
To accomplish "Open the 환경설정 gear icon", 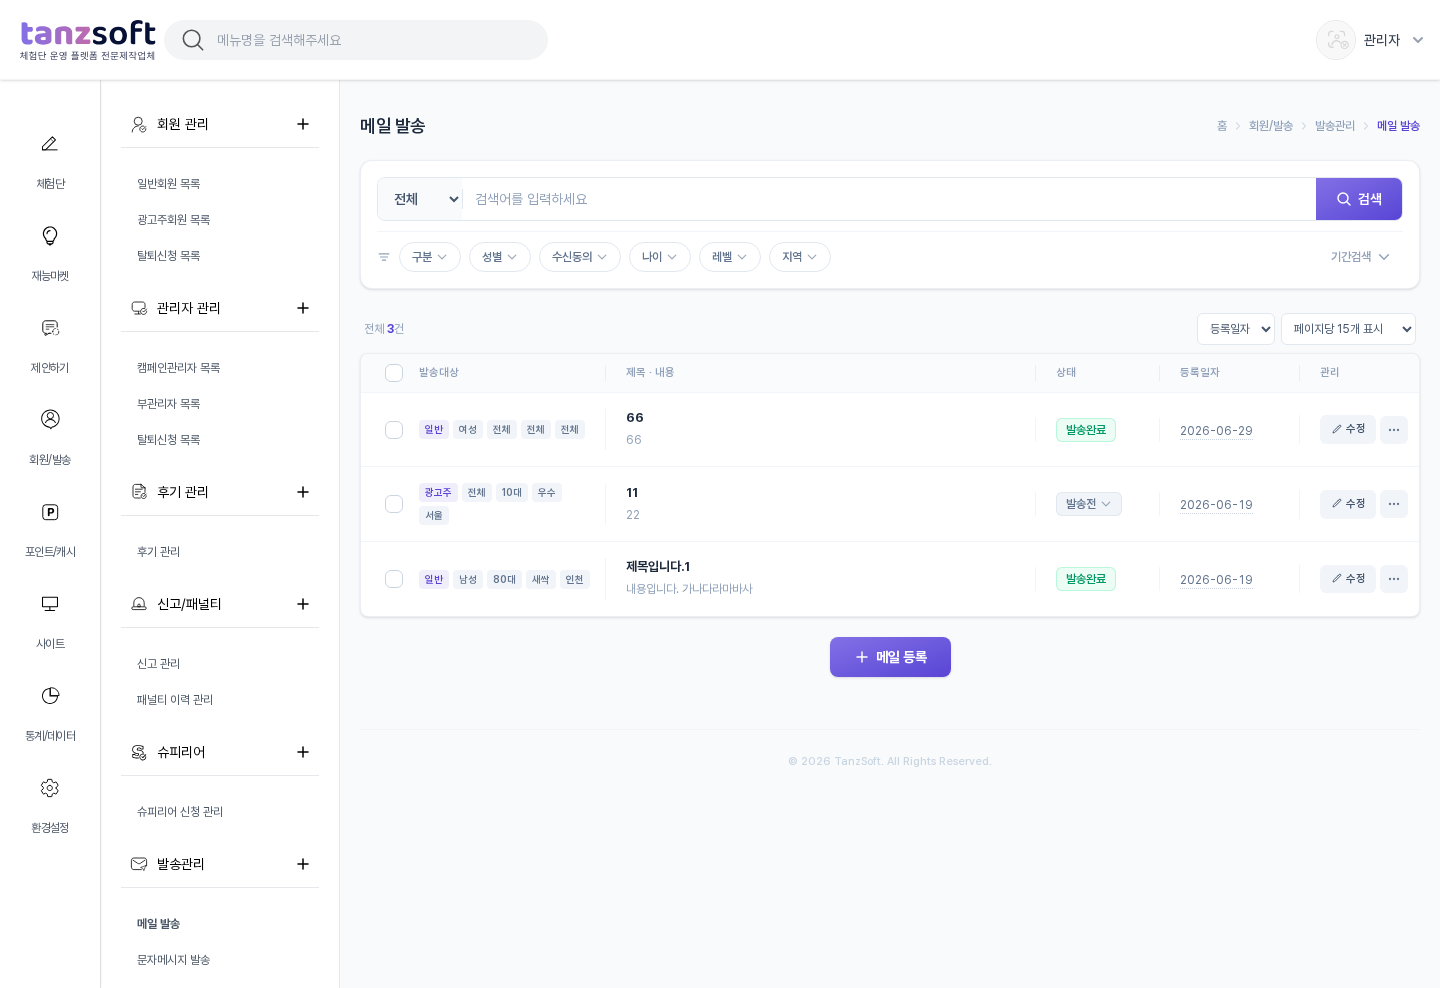I will (x=50, y=788).
